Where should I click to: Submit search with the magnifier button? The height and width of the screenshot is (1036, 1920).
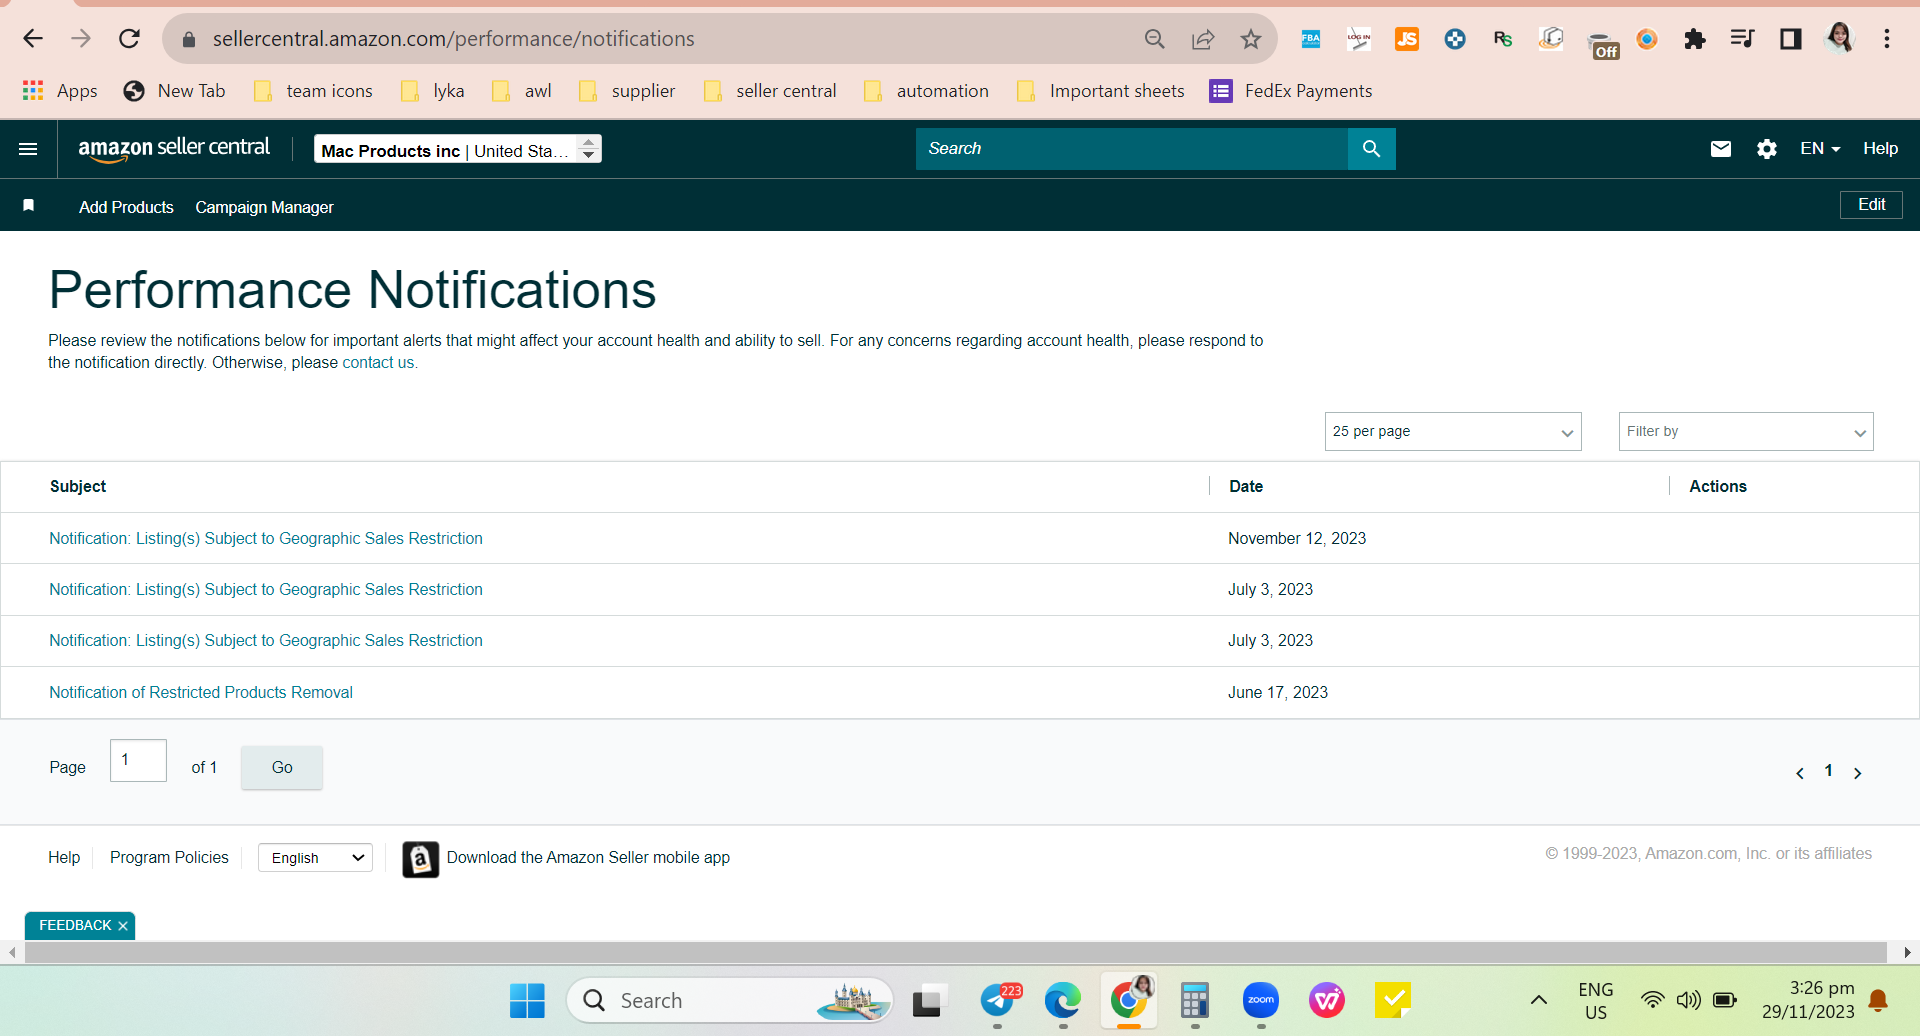(x=1372, y=149)
